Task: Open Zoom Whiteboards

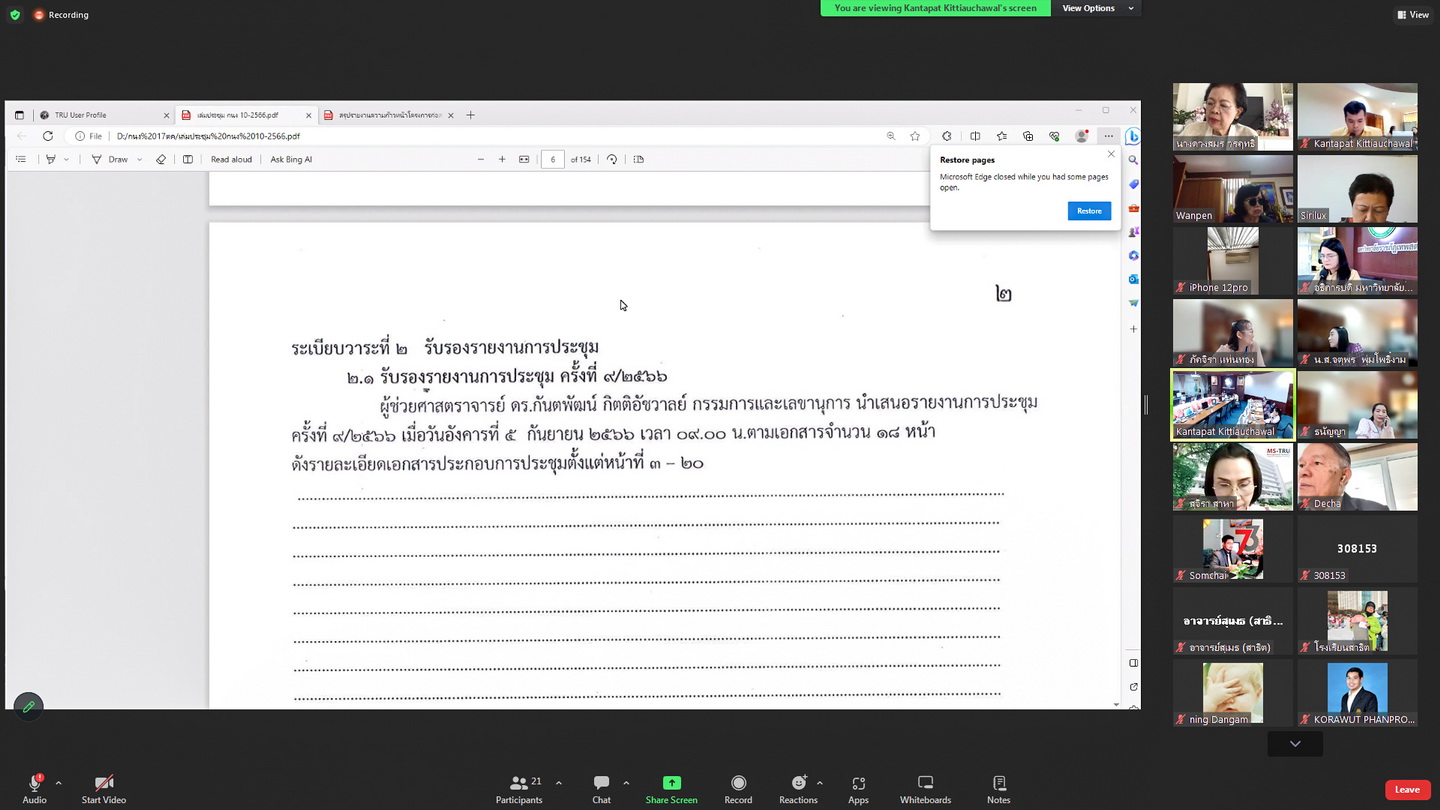Action: (x=925, y=787)
